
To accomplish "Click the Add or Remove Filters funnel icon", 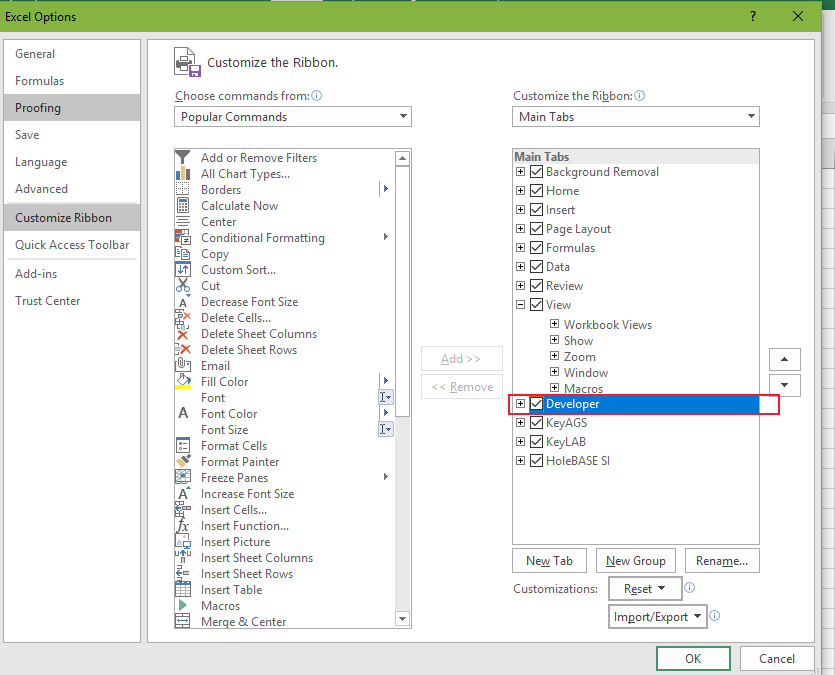I will (183, 158).
